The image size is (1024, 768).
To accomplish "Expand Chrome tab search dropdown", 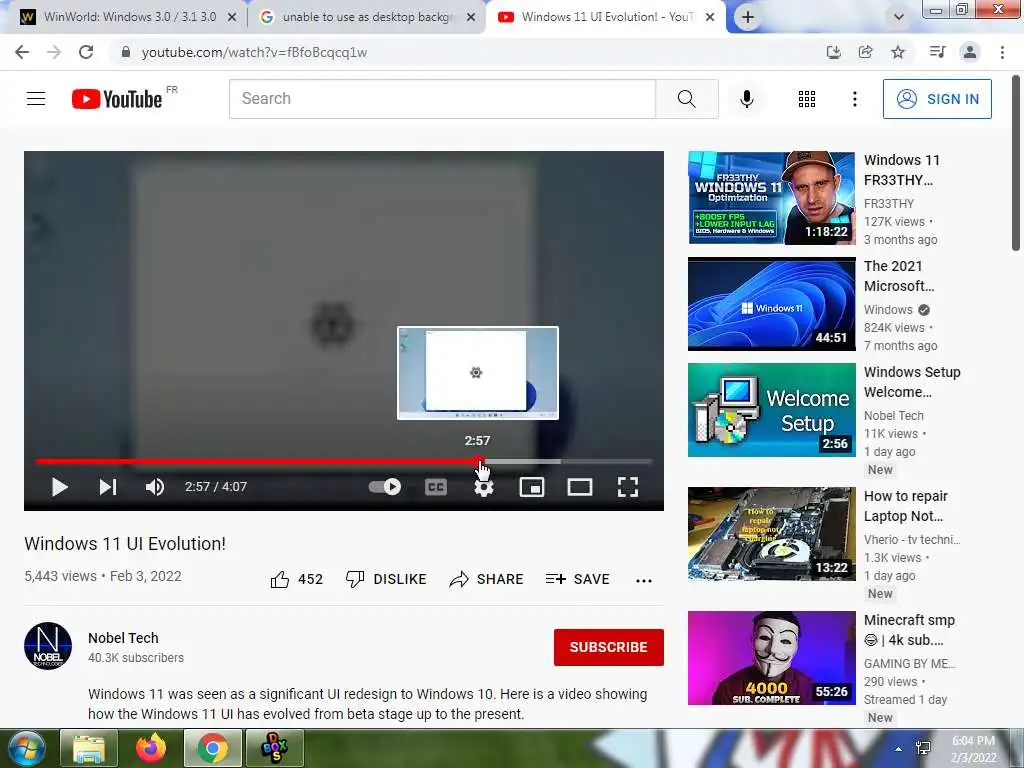I will tap(899, 18).
